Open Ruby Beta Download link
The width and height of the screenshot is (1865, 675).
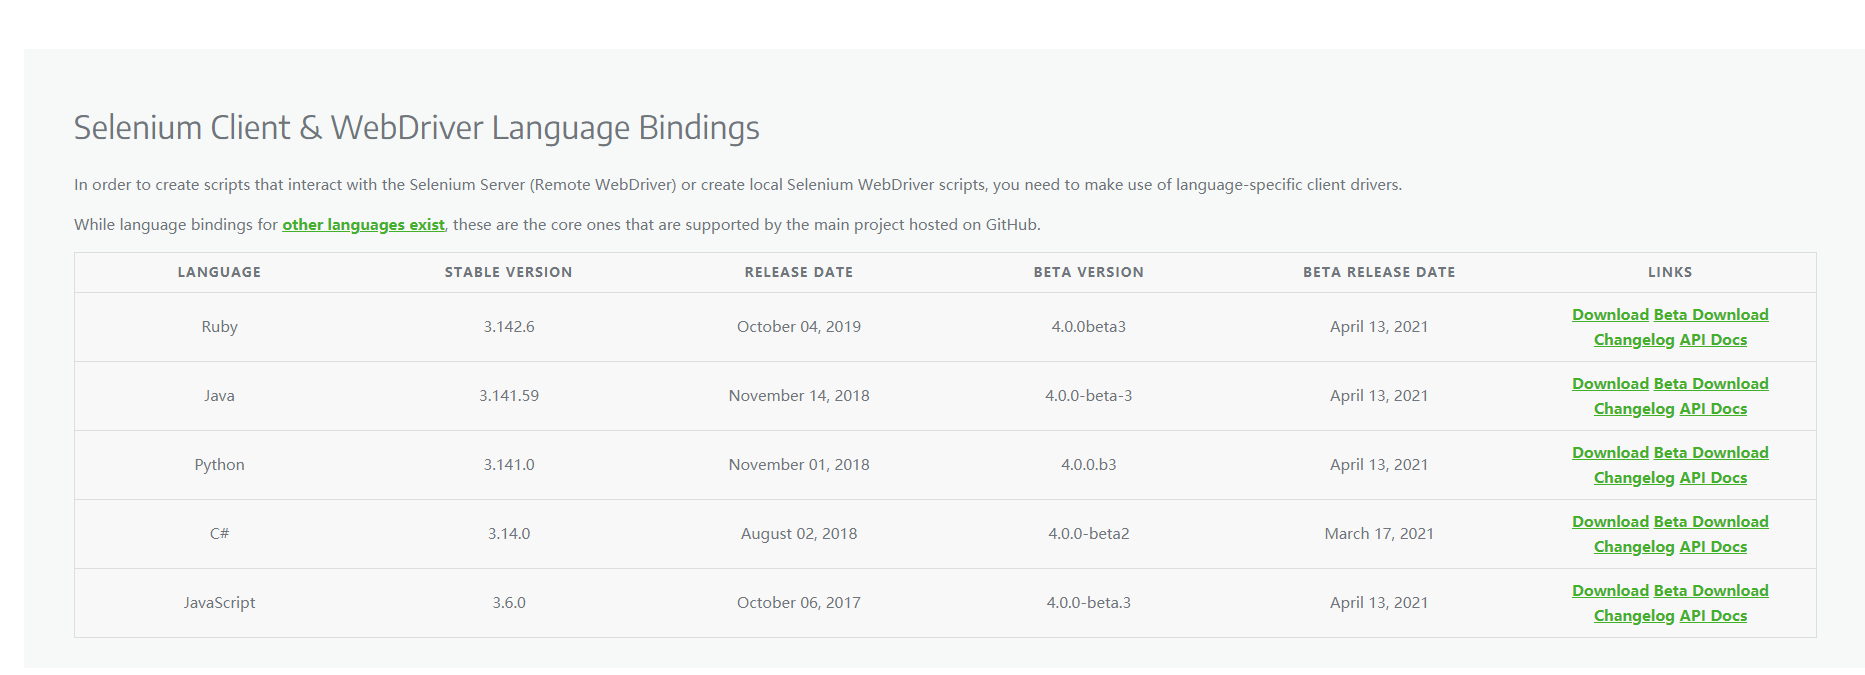tap(1711, 315)
